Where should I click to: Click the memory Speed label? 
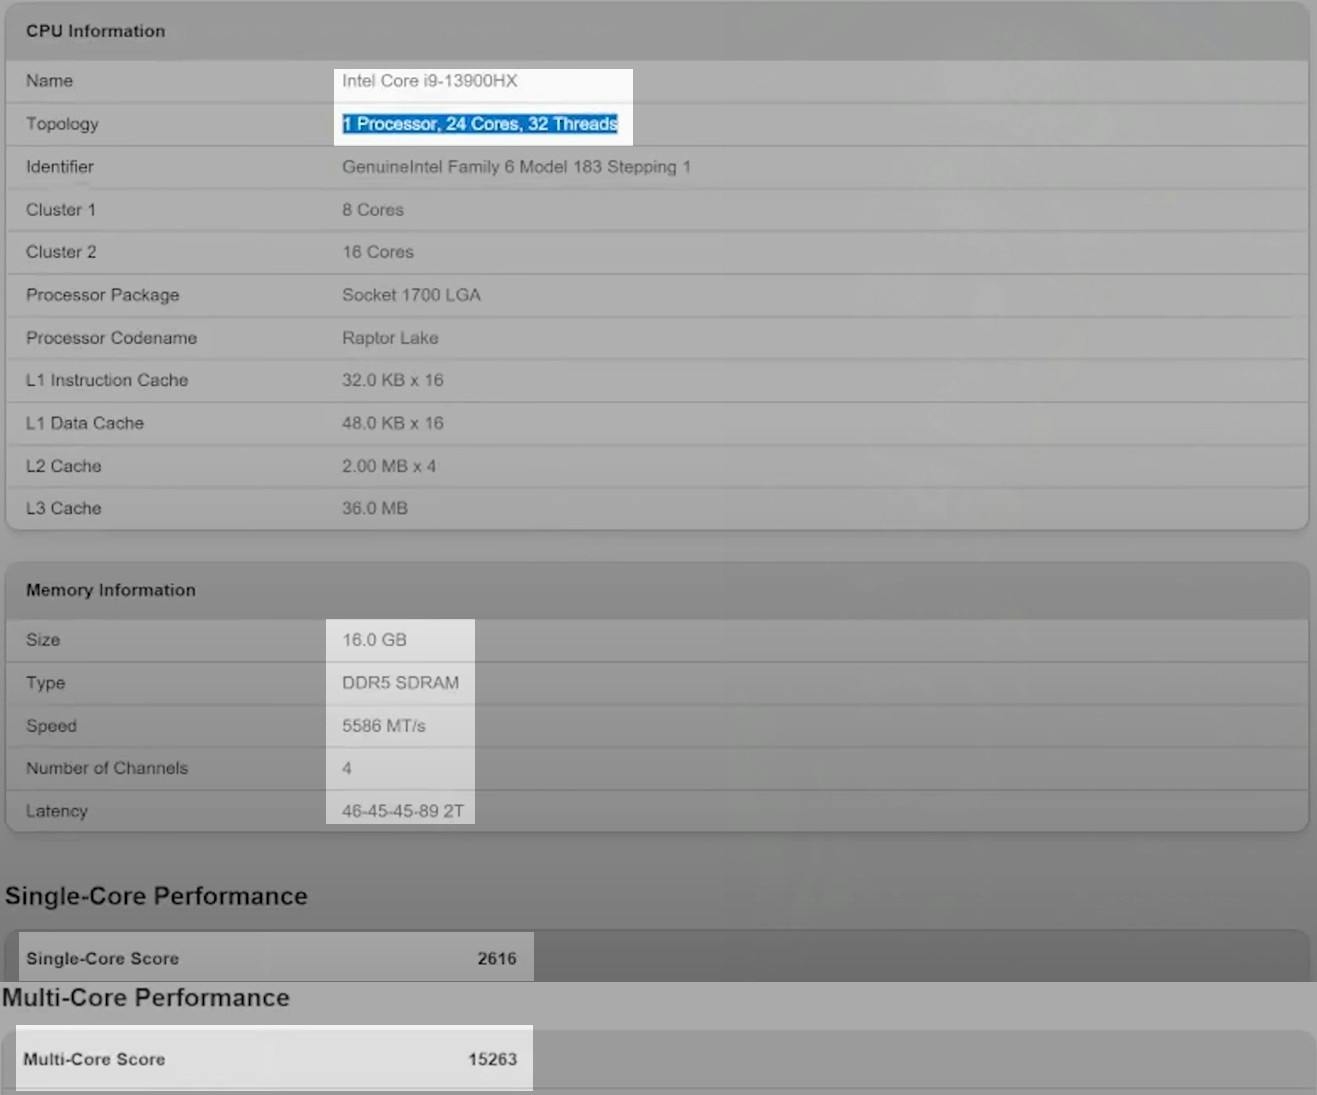coord(51,726)
